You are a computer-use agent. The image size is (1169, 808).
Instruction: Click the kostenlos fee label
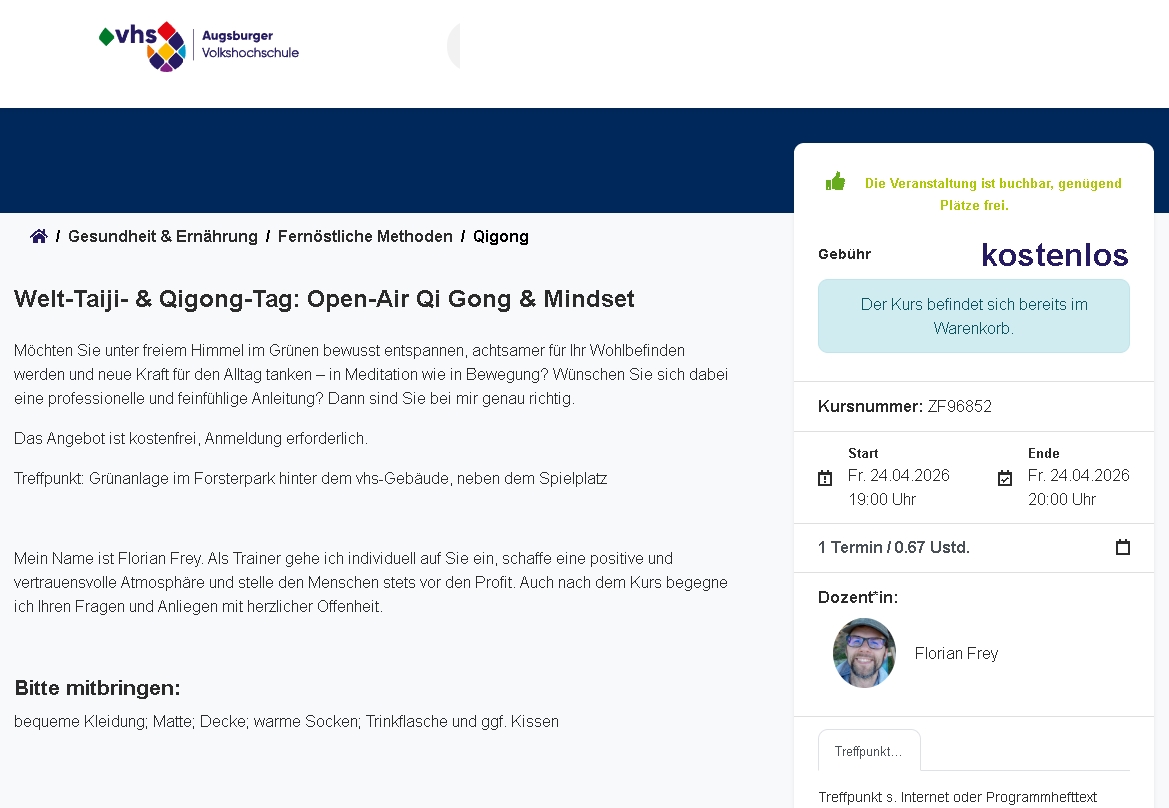coord(1053,254)
